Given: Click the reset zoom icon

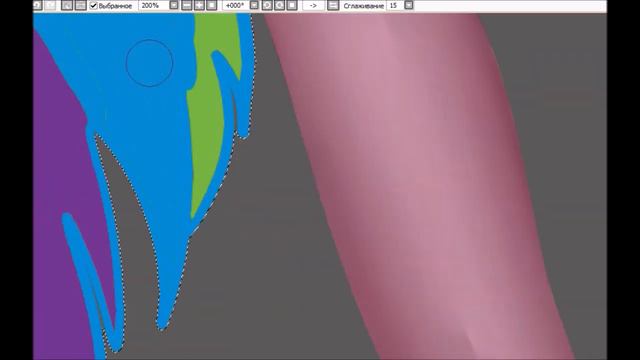Looking at the screenshot, I should [x=211, y=5].
